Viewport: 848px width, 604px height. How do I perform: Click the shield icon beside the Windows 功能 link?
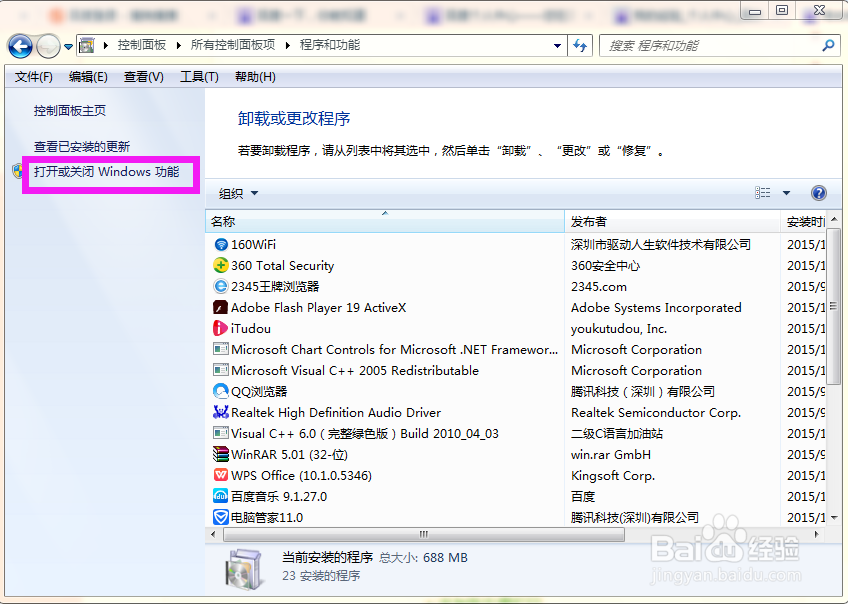tap(18, 172)
